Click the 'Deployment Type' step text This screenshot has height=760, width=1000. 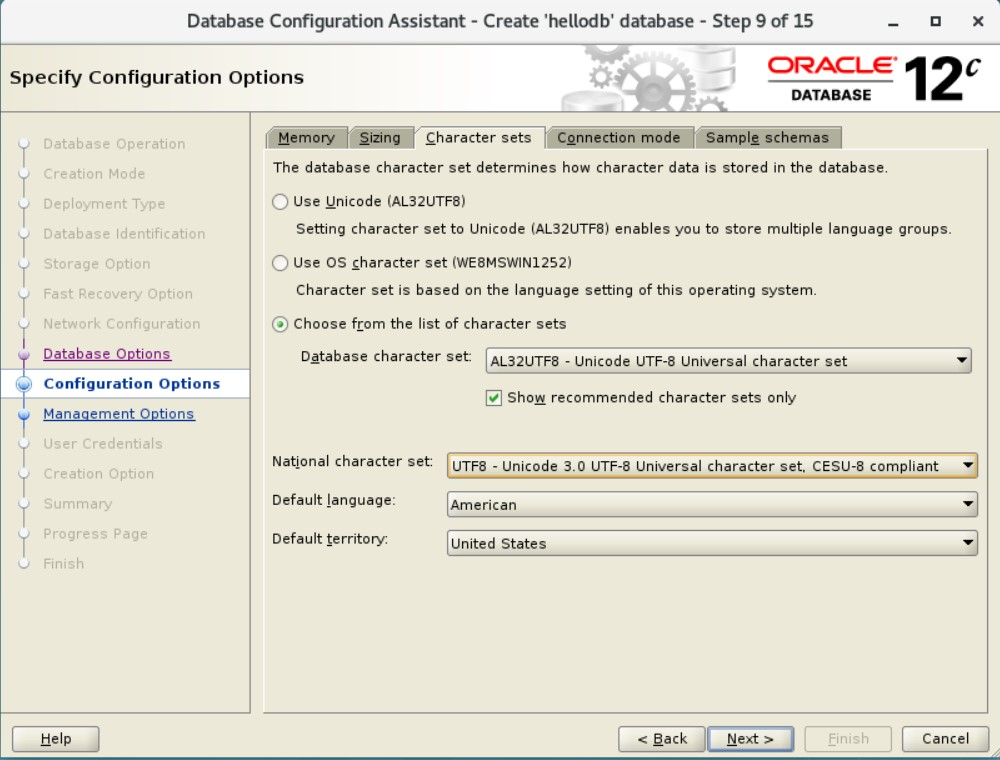point(105,204)
